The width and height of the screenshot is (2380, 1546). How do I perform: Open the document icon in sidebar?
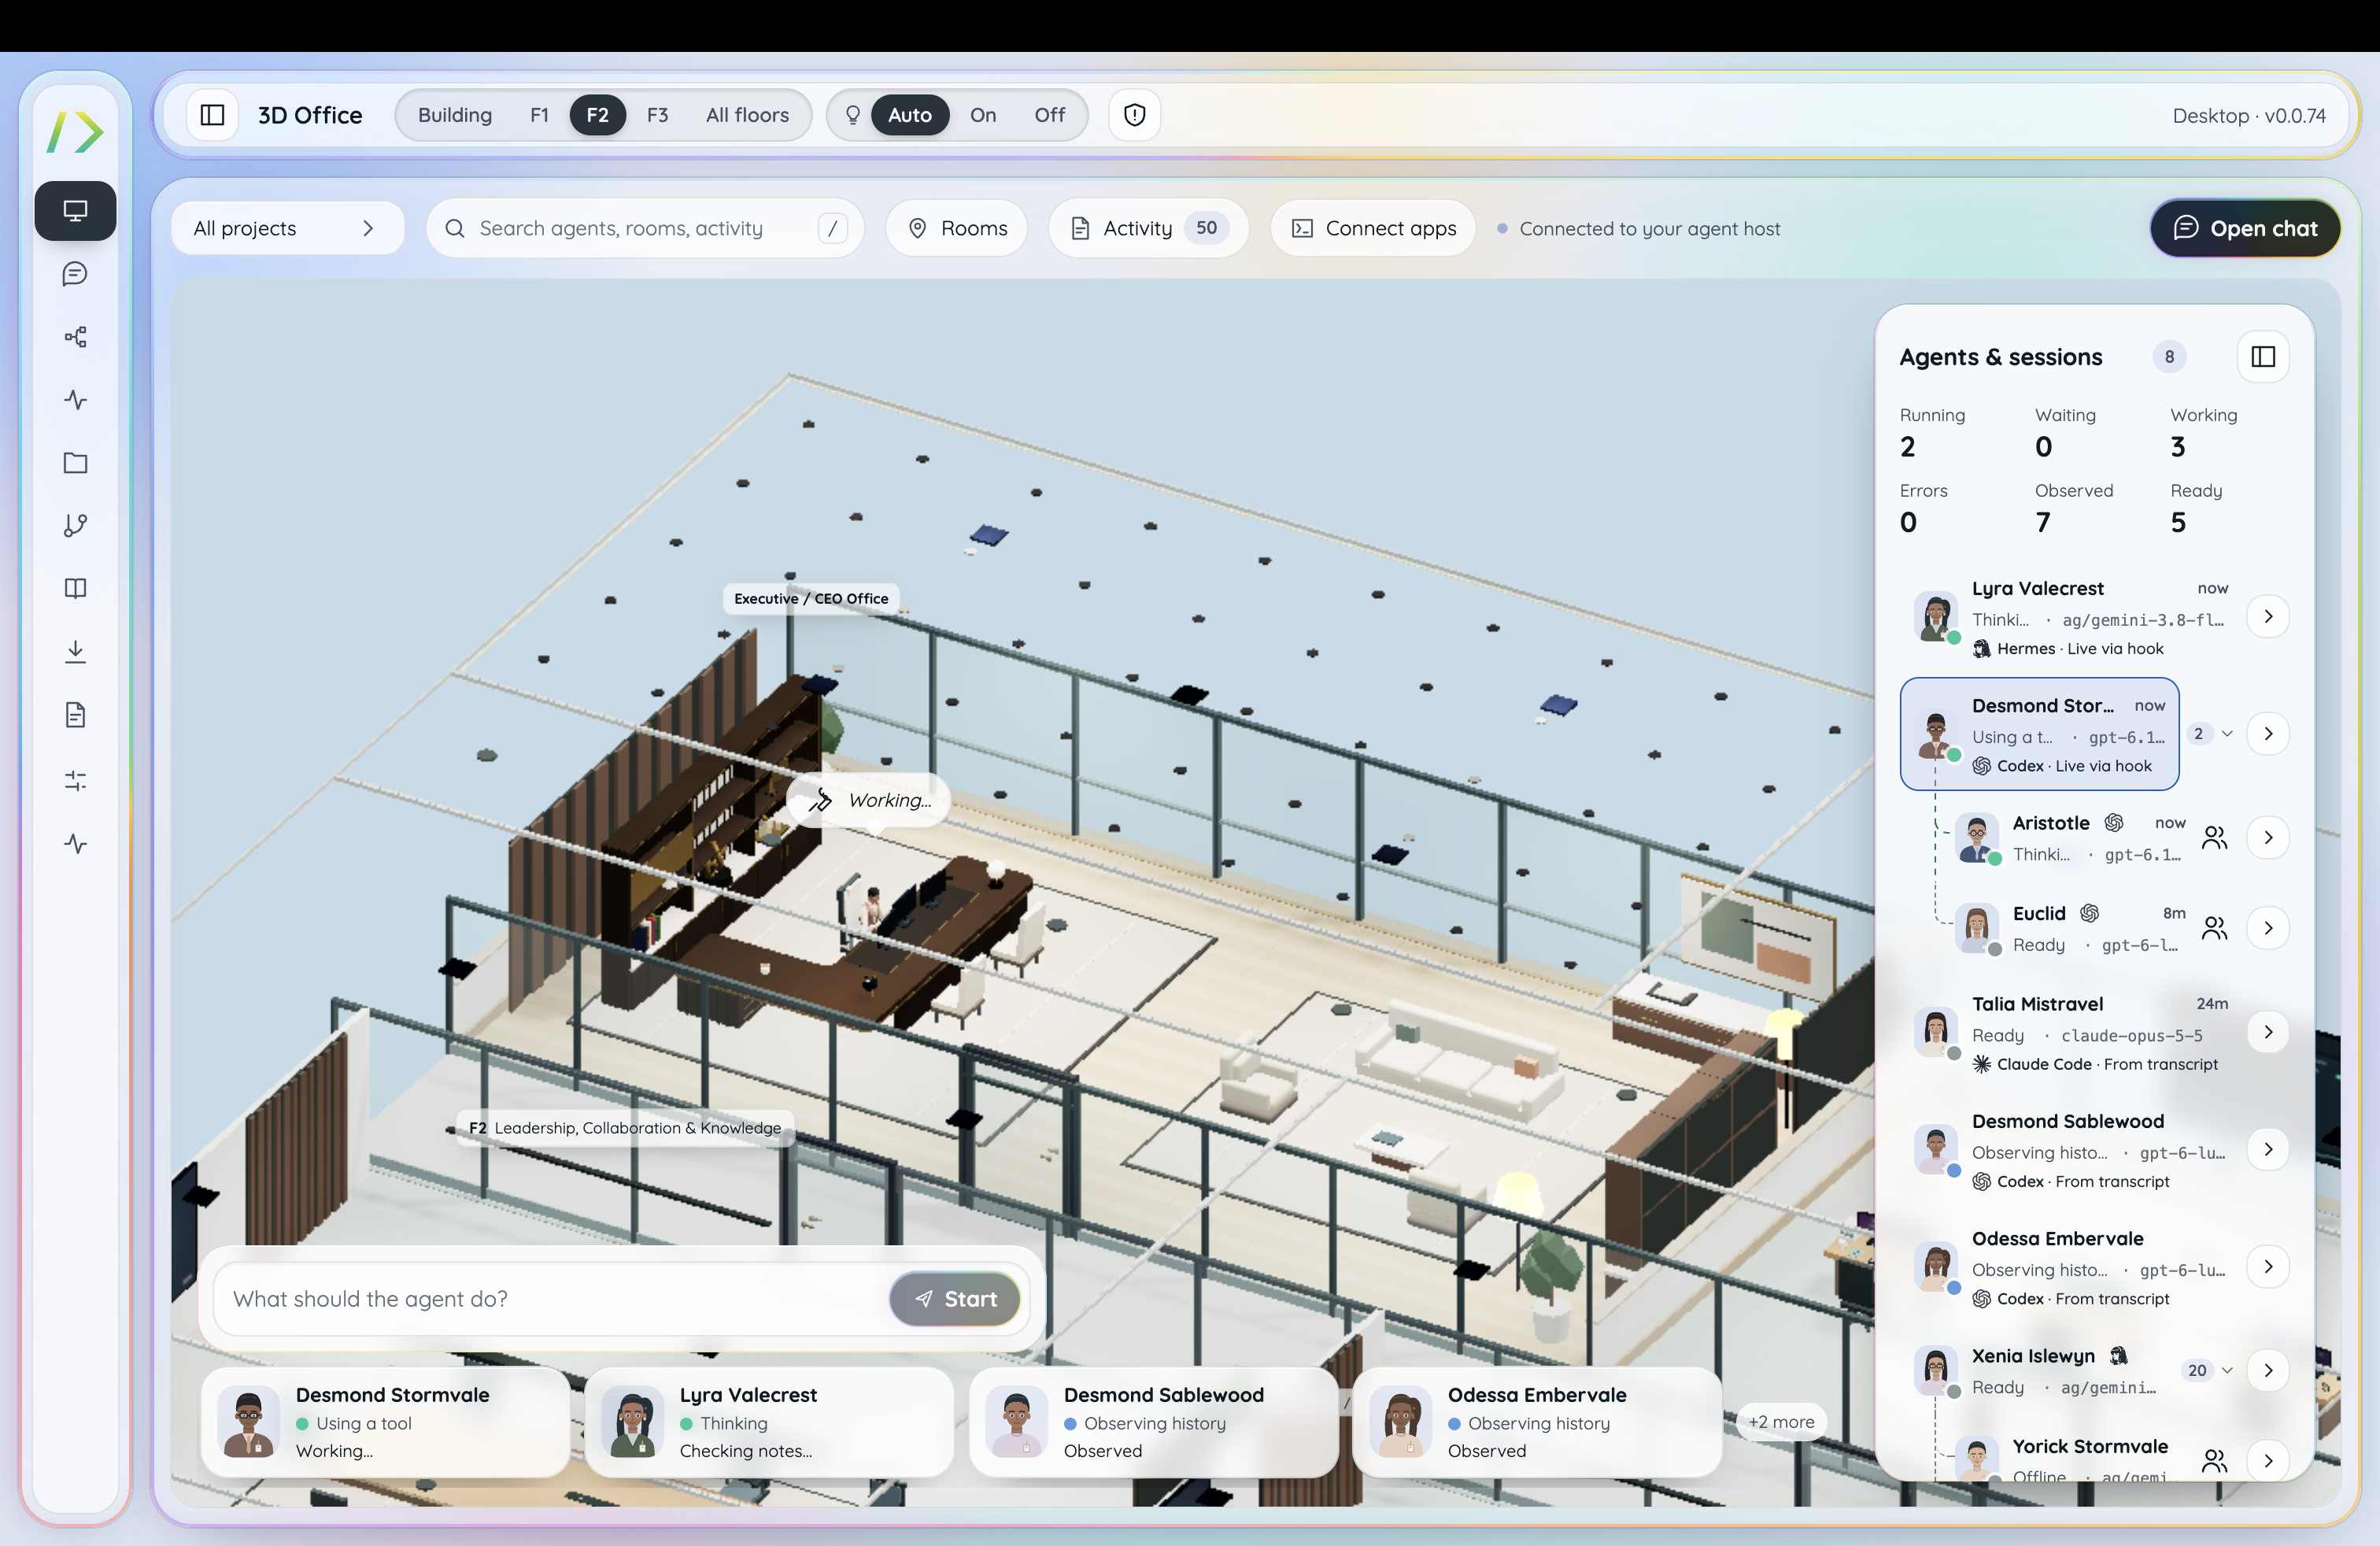pyautogui.click(x=75, y=715)
